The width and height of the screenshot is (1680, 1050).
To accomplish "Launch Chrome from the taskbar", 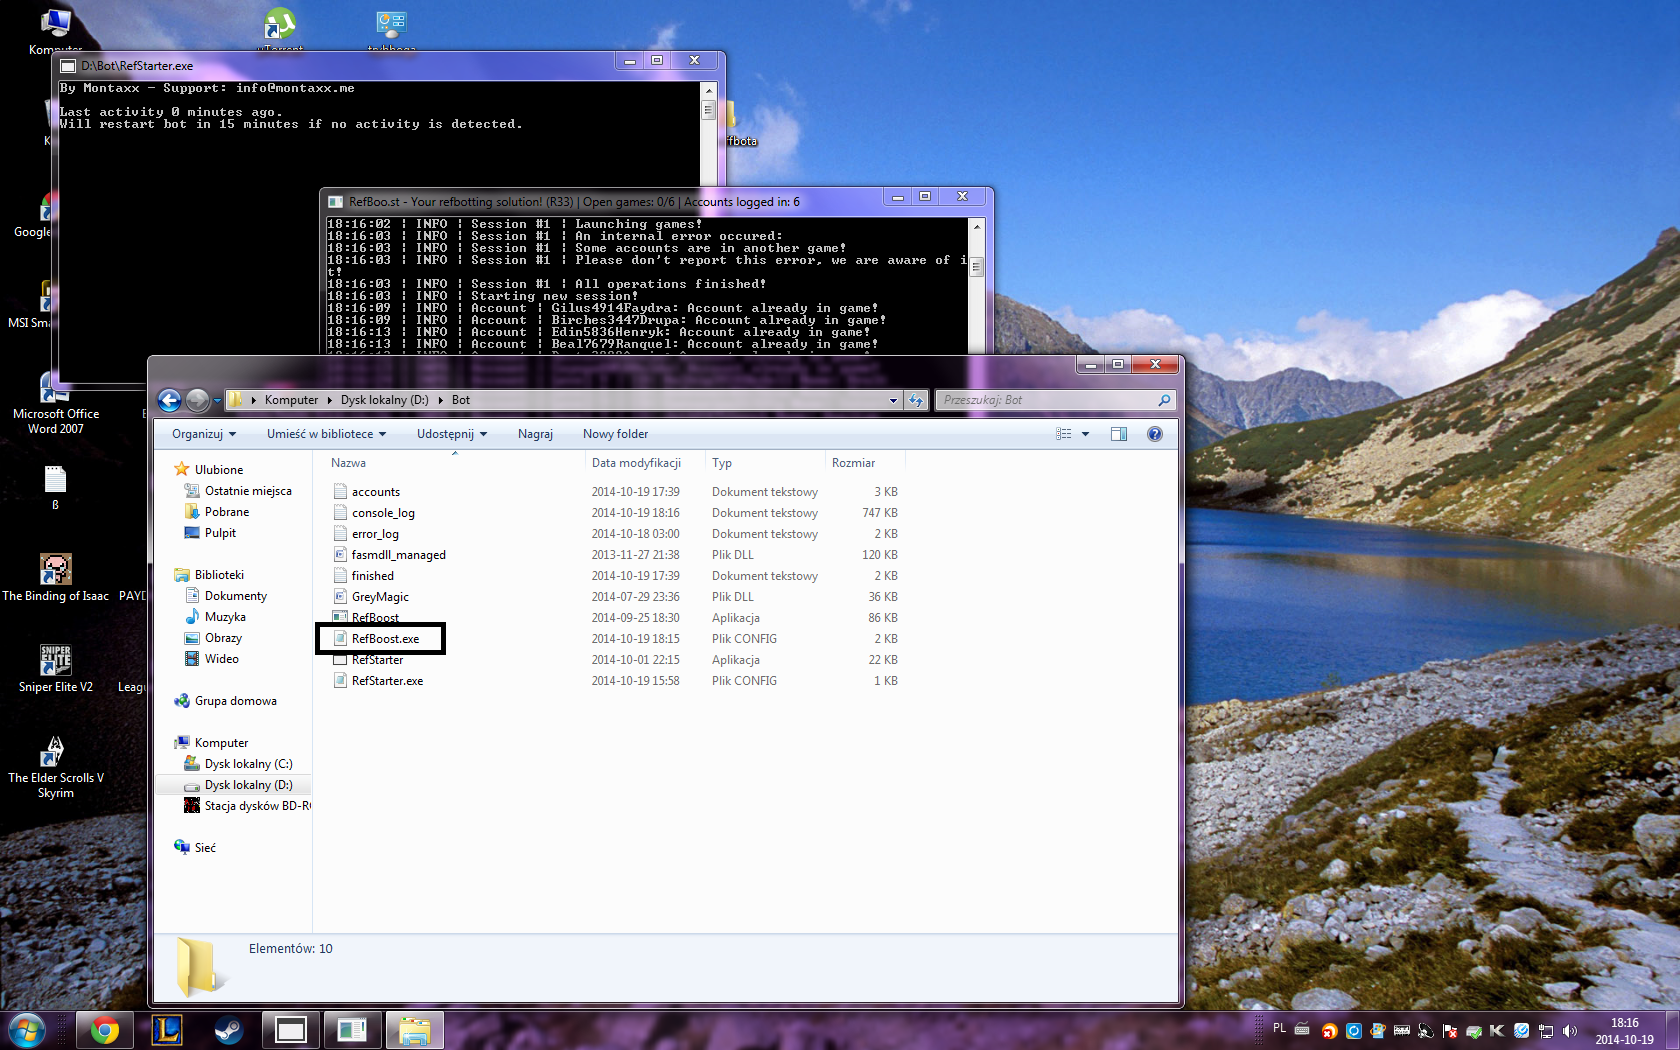I will click(x=104, y=1030).
